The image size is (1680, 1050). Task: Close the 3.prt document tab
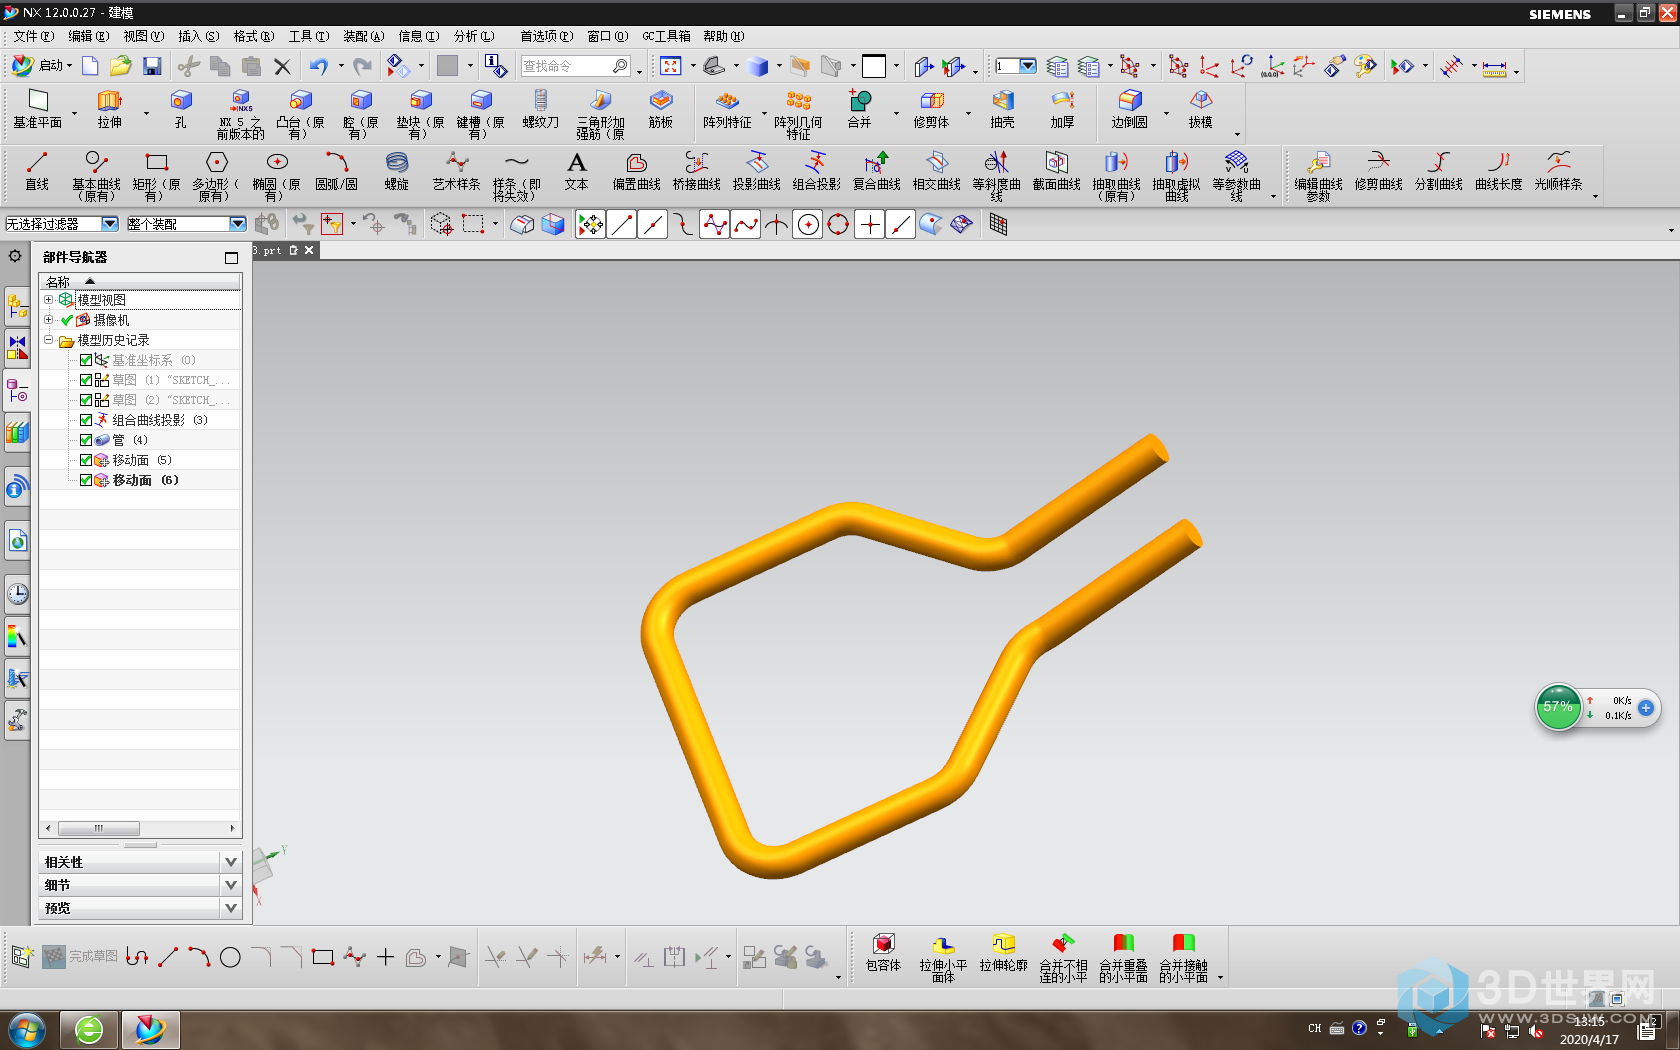click(310, 250)
